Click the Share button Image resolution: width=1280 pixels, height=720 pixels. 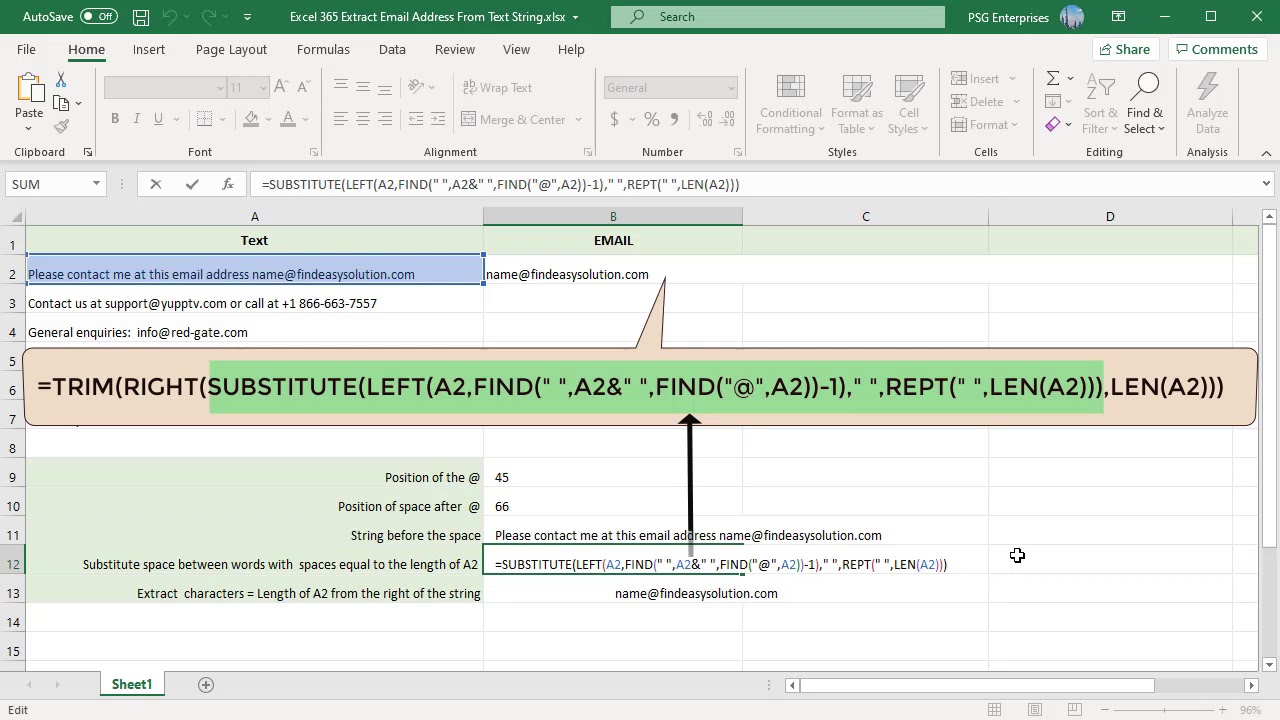[1124, 49]
